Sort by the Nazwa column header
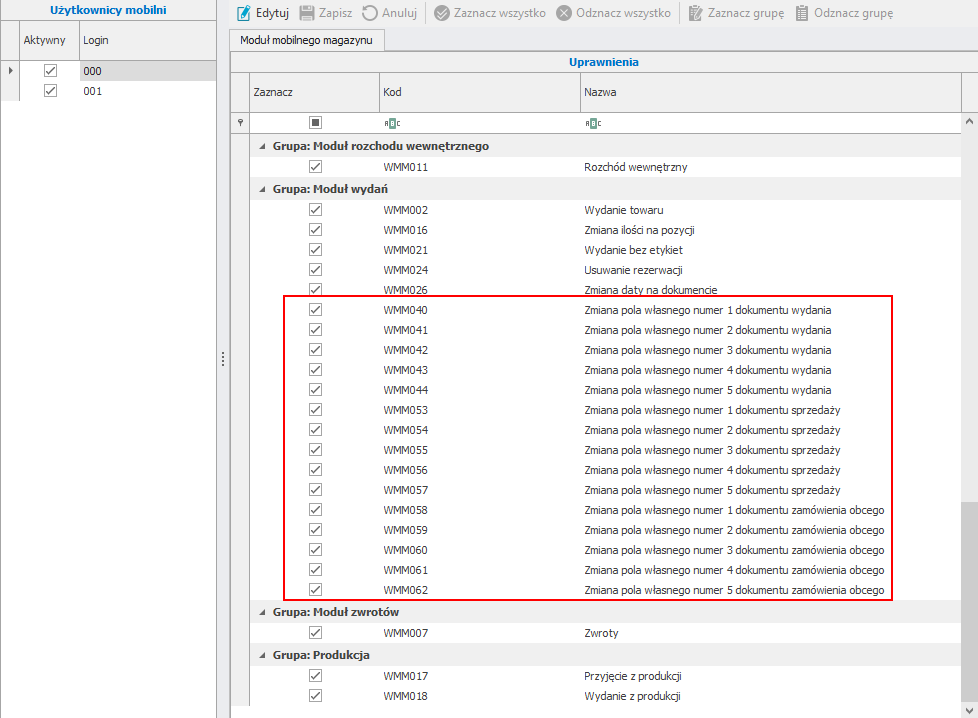This screenshot has width=978, height=718. click(770, 92)
